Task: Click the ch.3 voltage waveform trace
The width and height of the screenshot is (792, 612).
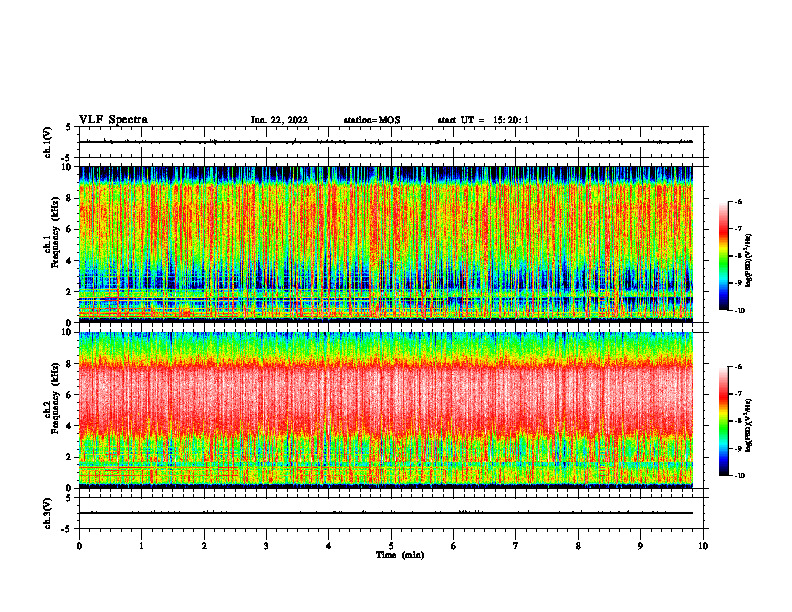Action: coord(386,513)
